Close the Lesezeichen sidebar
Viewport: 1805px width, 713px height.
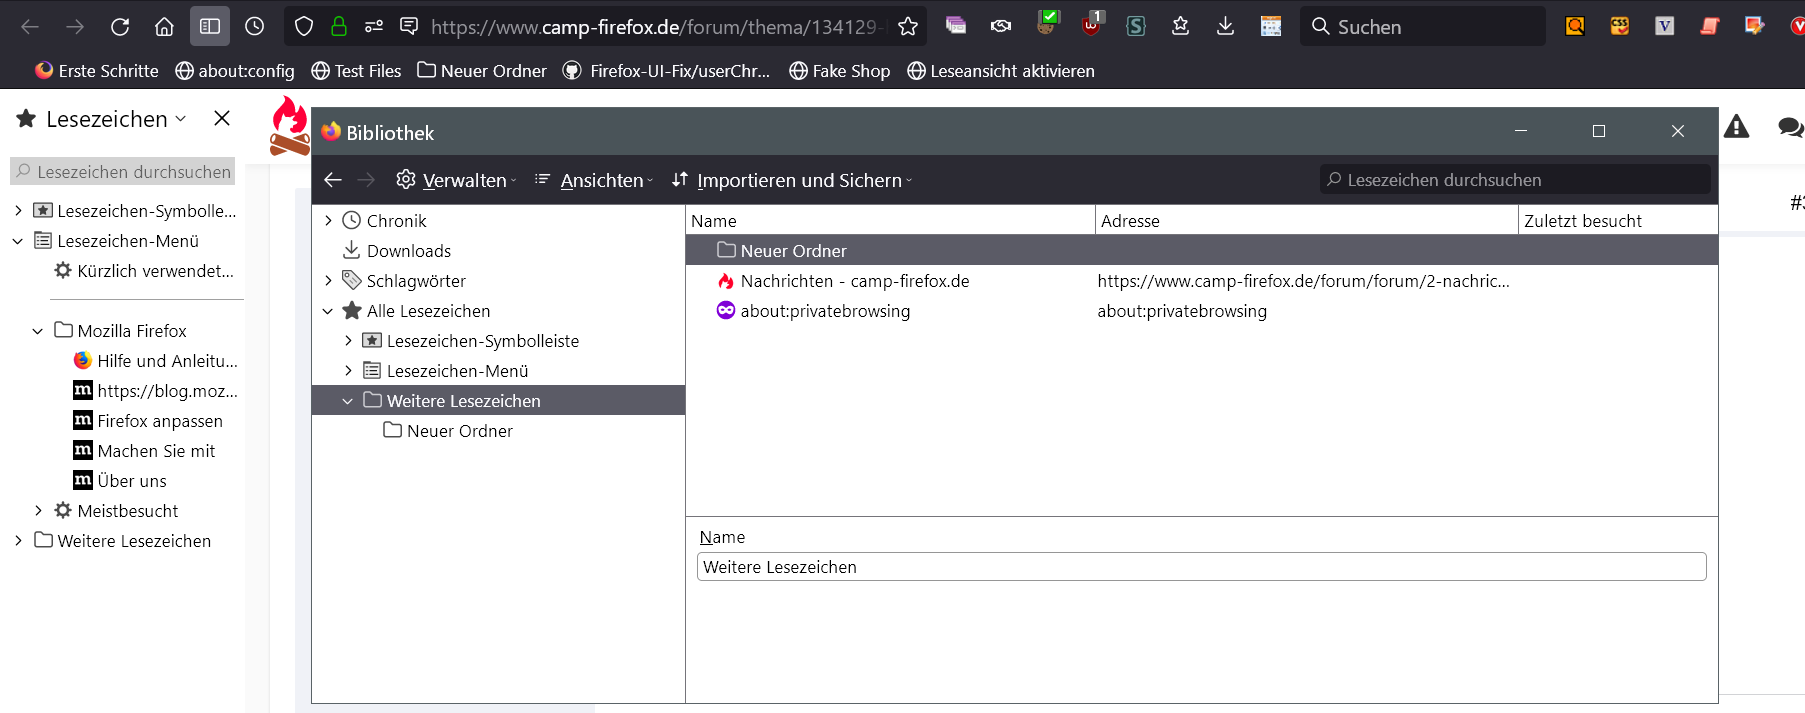222,119
